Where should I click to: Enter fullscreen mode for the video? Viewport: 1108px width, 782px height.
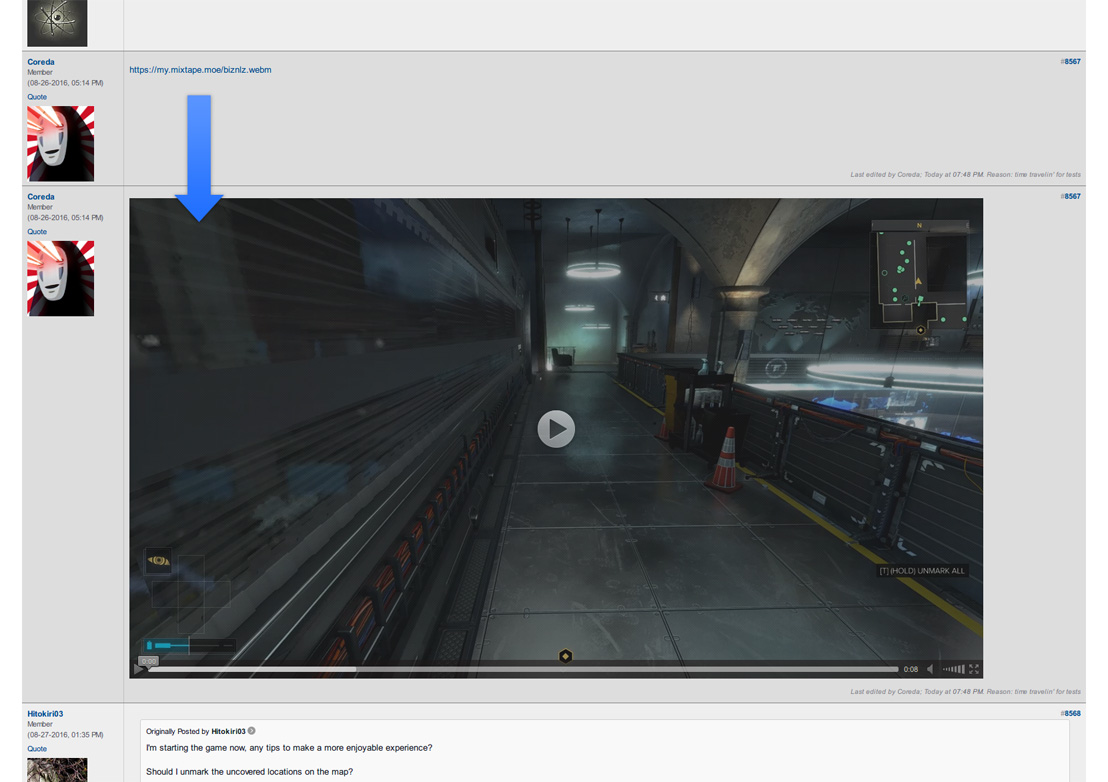click(974, 669)
